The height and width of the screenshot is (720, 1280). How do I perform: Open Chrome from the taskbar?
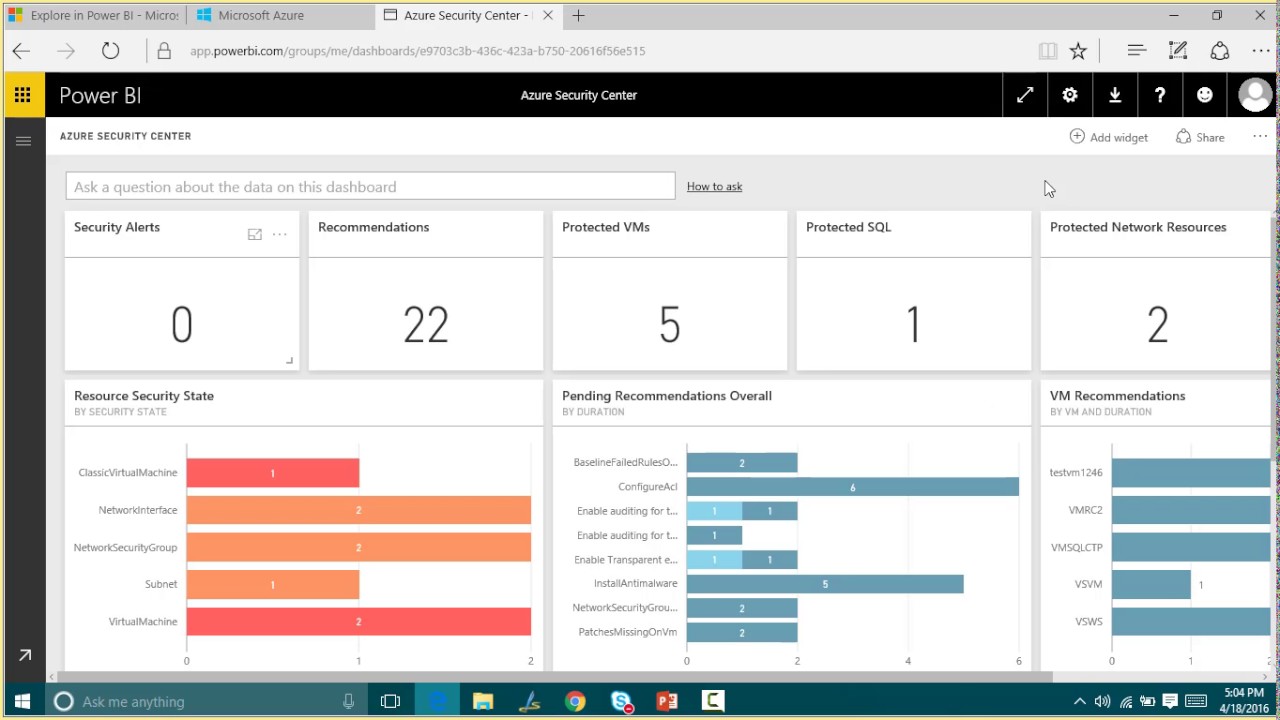(575, 701)
